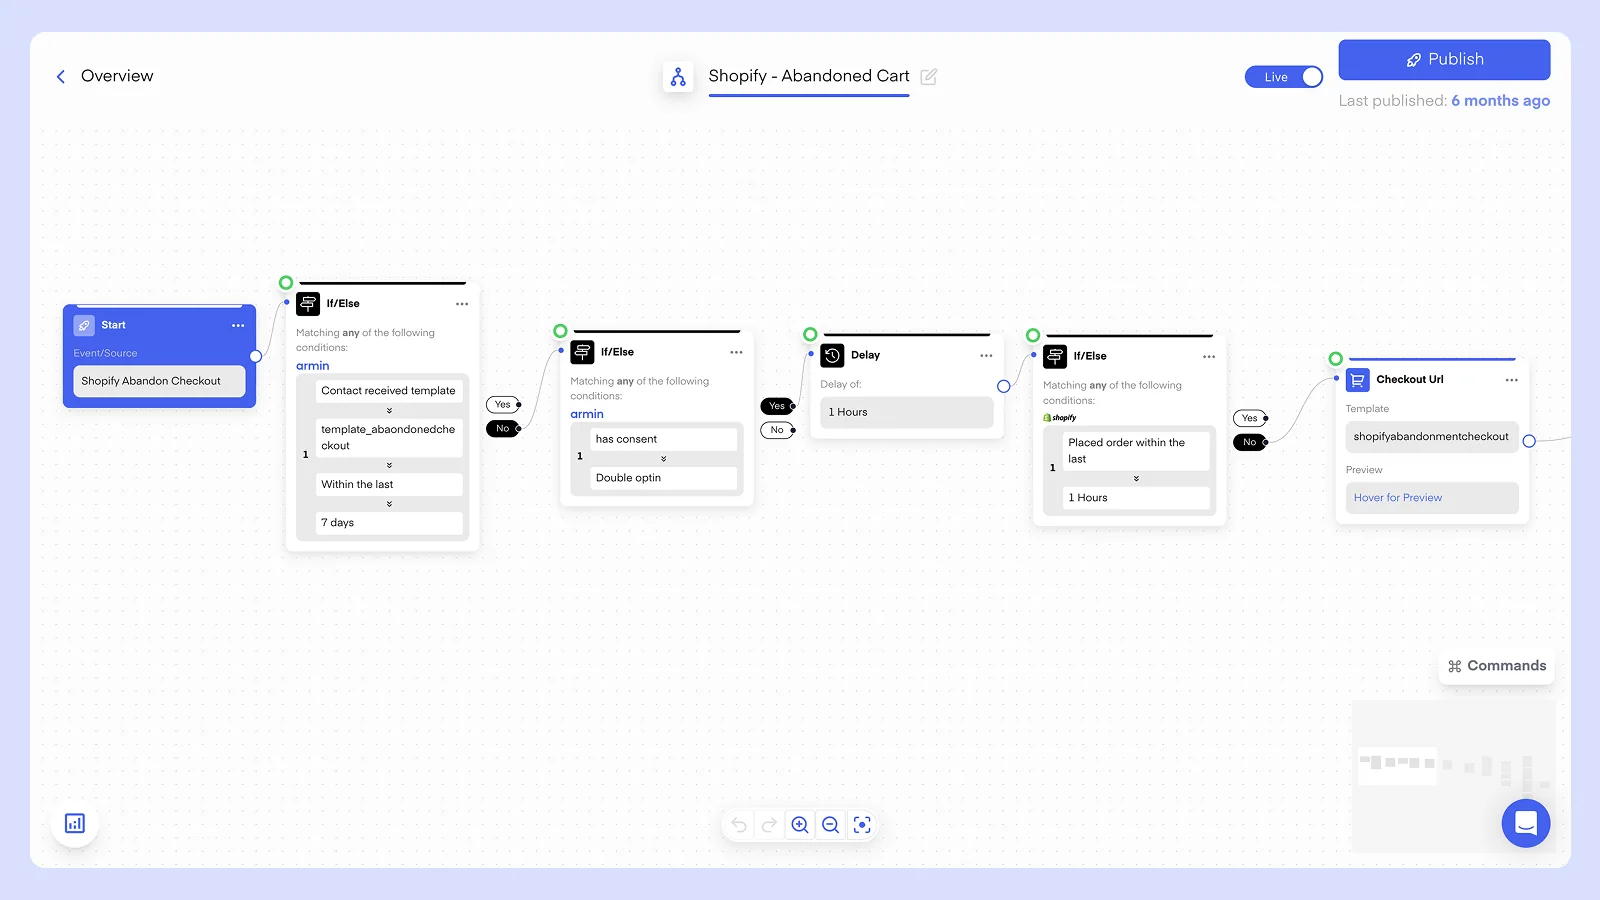The image size is (1600, 900).
Task: Open the first If/Else node options menu
Action: (462, 304)
